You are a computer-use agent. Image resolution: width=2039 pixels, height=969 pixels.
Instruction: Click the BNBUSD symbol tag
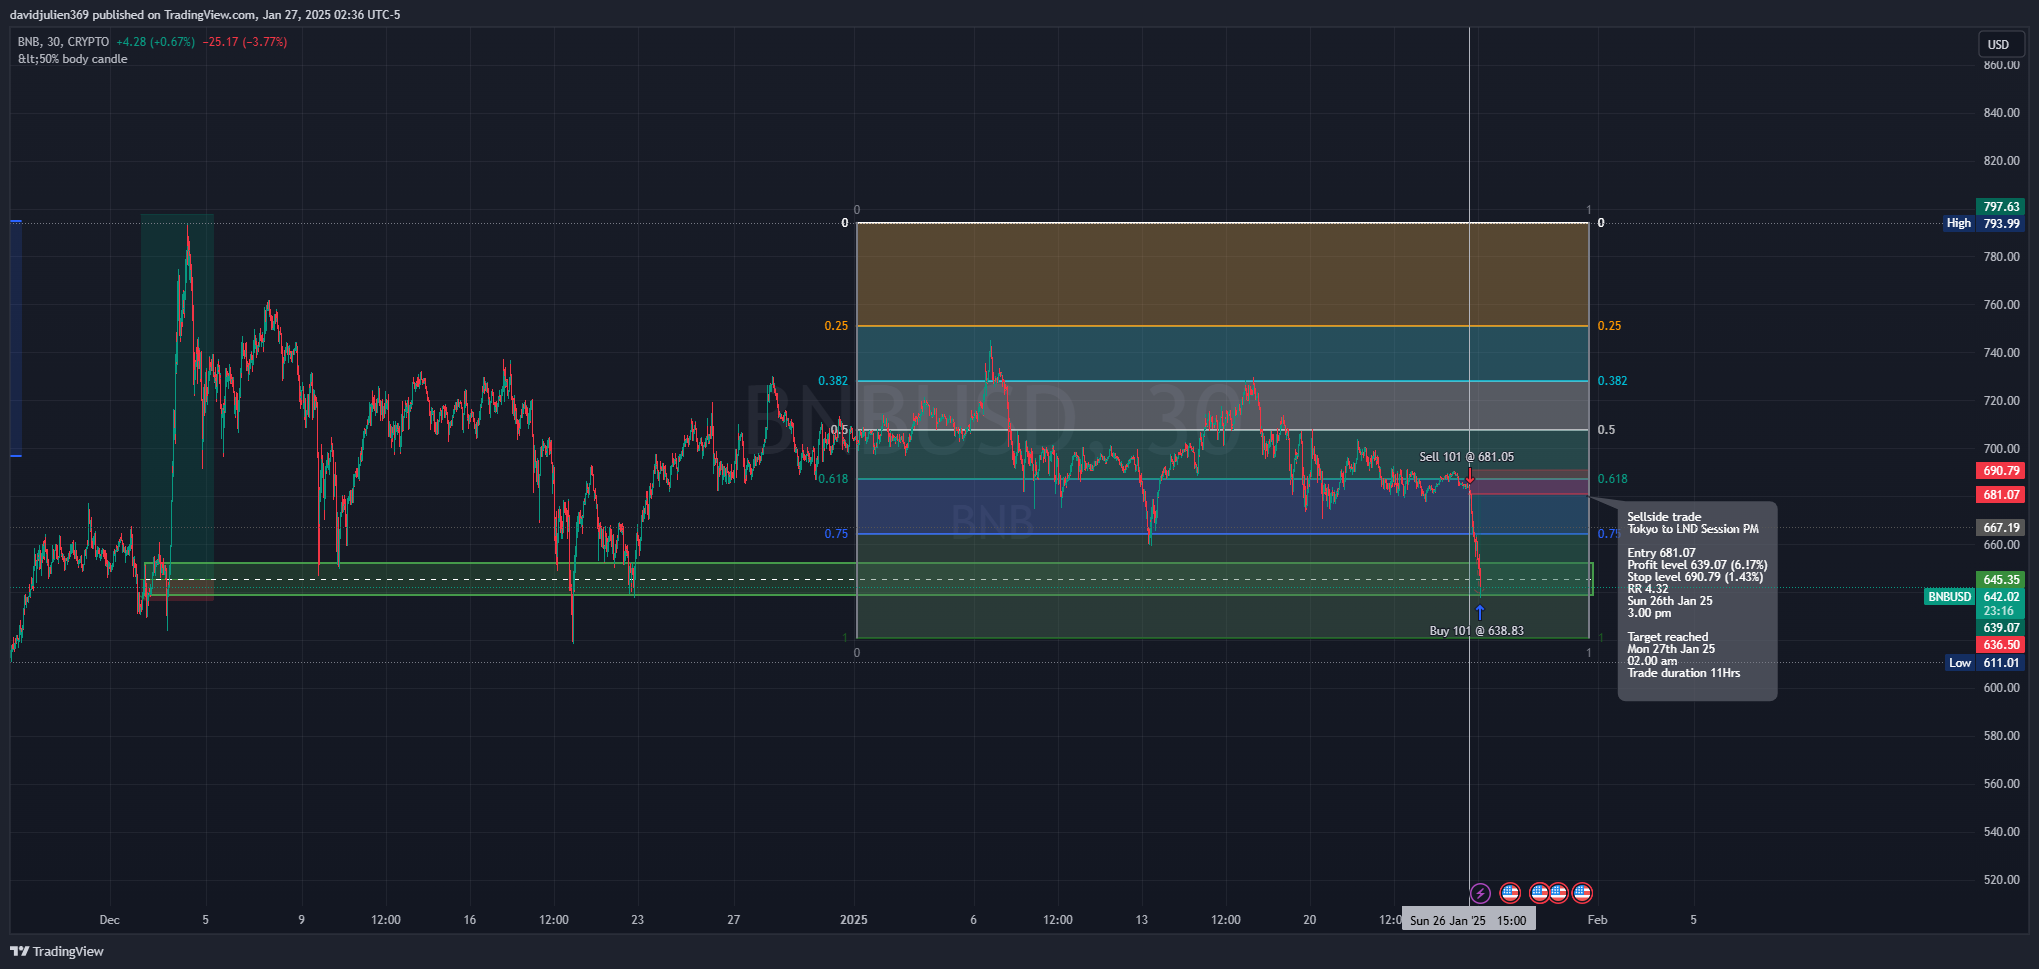pos(1950,597)
